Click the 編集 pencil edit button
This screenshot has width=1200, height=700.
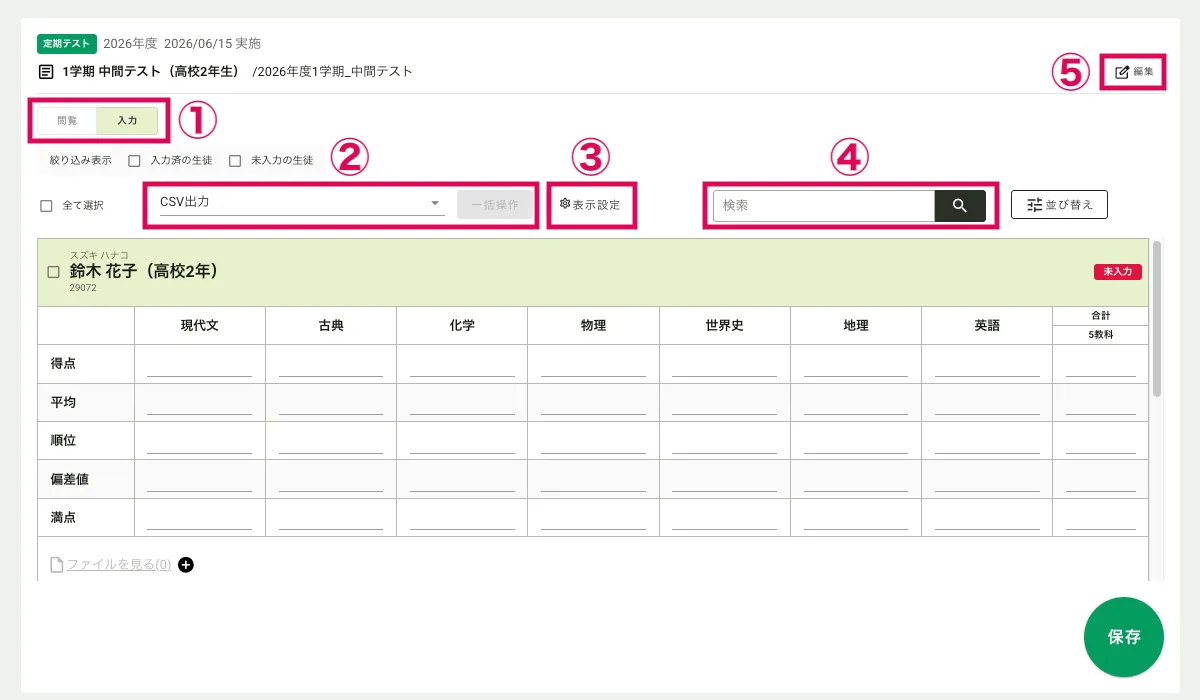click(x=1133, y=72)
